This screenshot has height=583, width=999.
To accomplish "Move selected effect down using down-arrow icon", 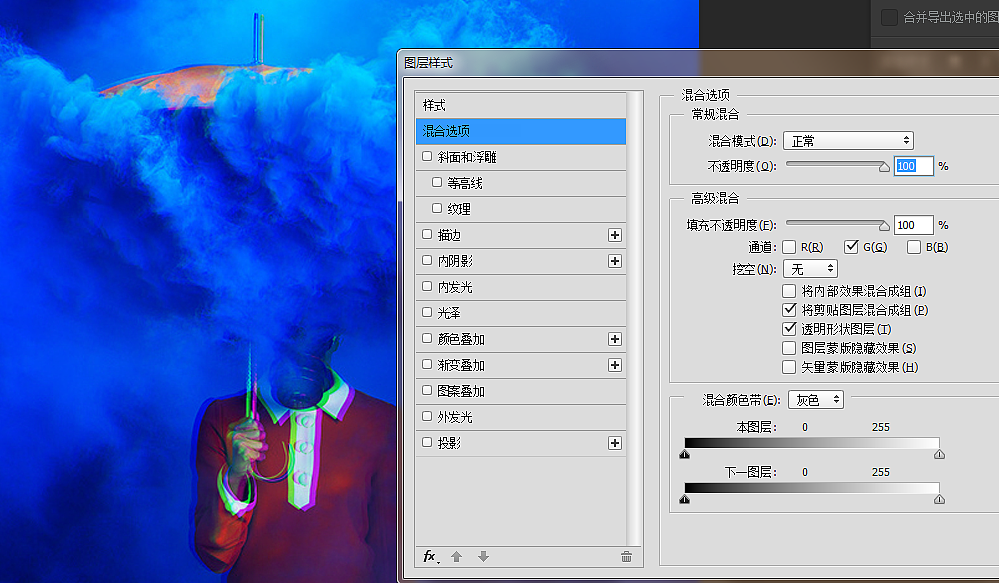I will click(x=483, y=557).
